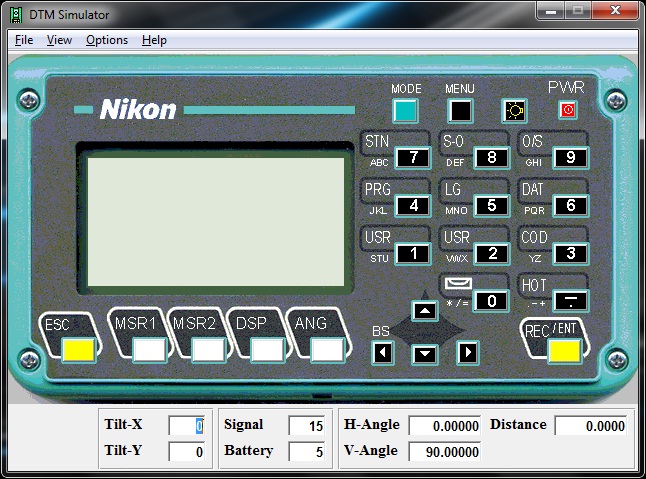The image size is (646, 479).
Task: Hit the yellow REC/ENT key
Action: click(565, 351)
